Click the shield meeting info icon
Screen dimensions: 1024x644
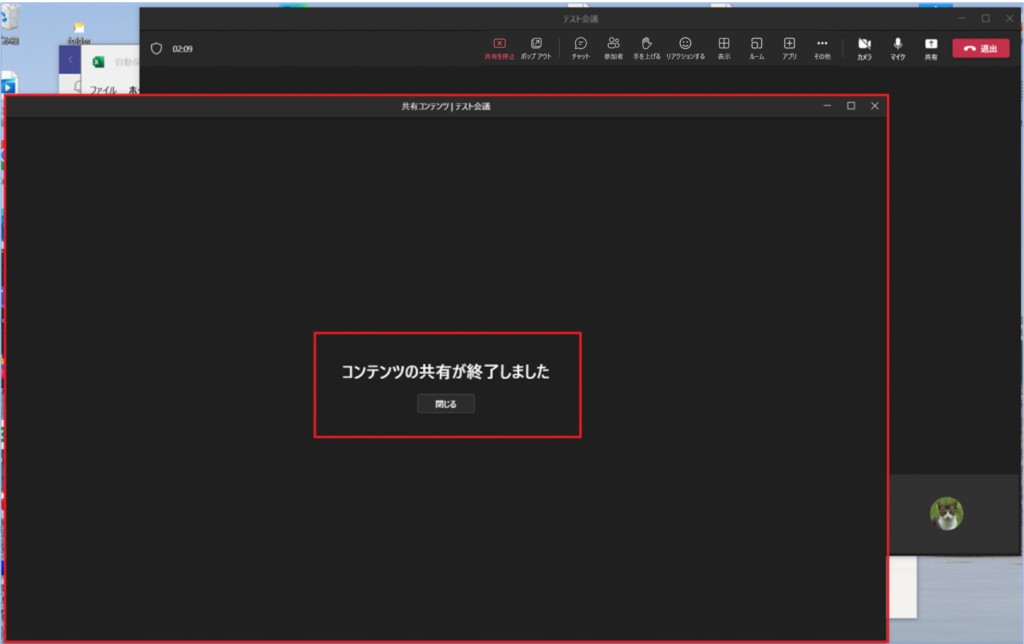[156, 48]
